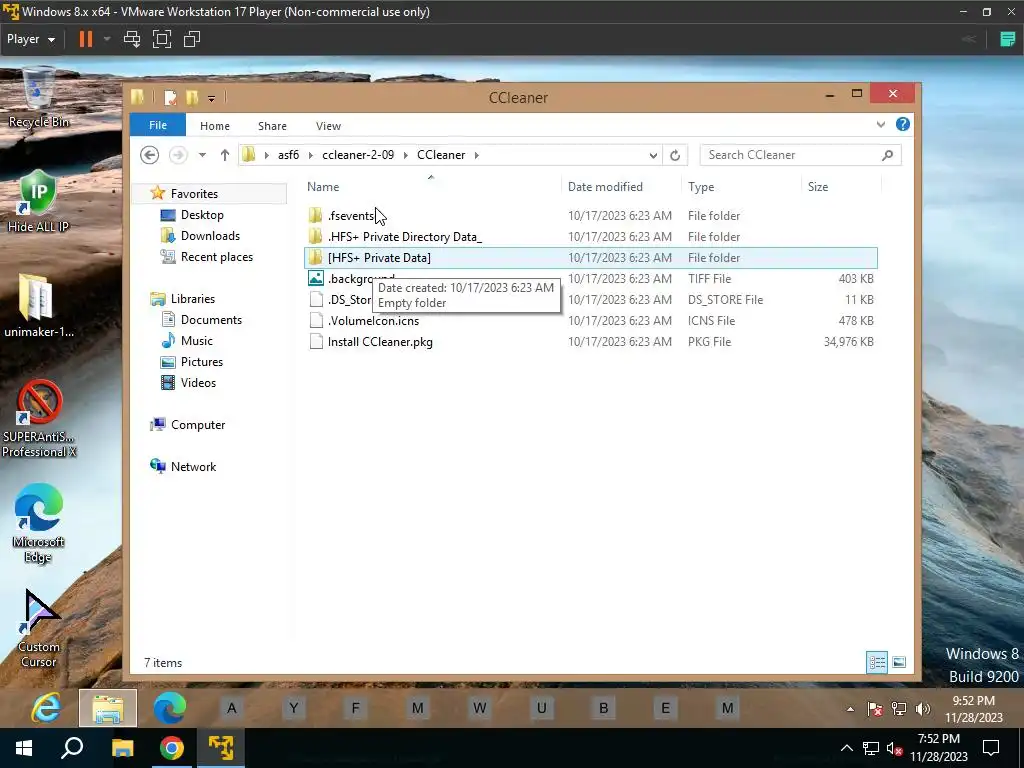Screen dimensions: 1024x768
Task: Enter VMware full screen mode
Action: 162,39
